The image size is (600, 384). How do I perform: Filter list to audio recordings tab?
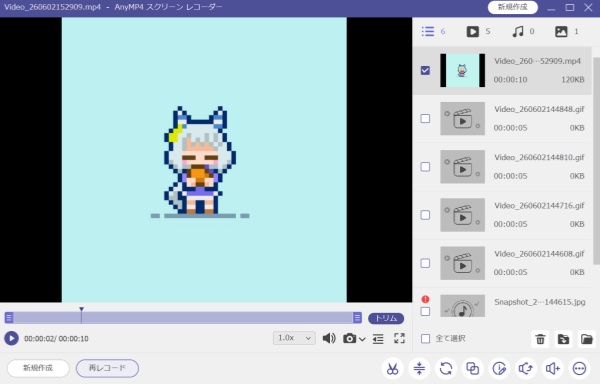pyautogui.click(x=523, y=31)
